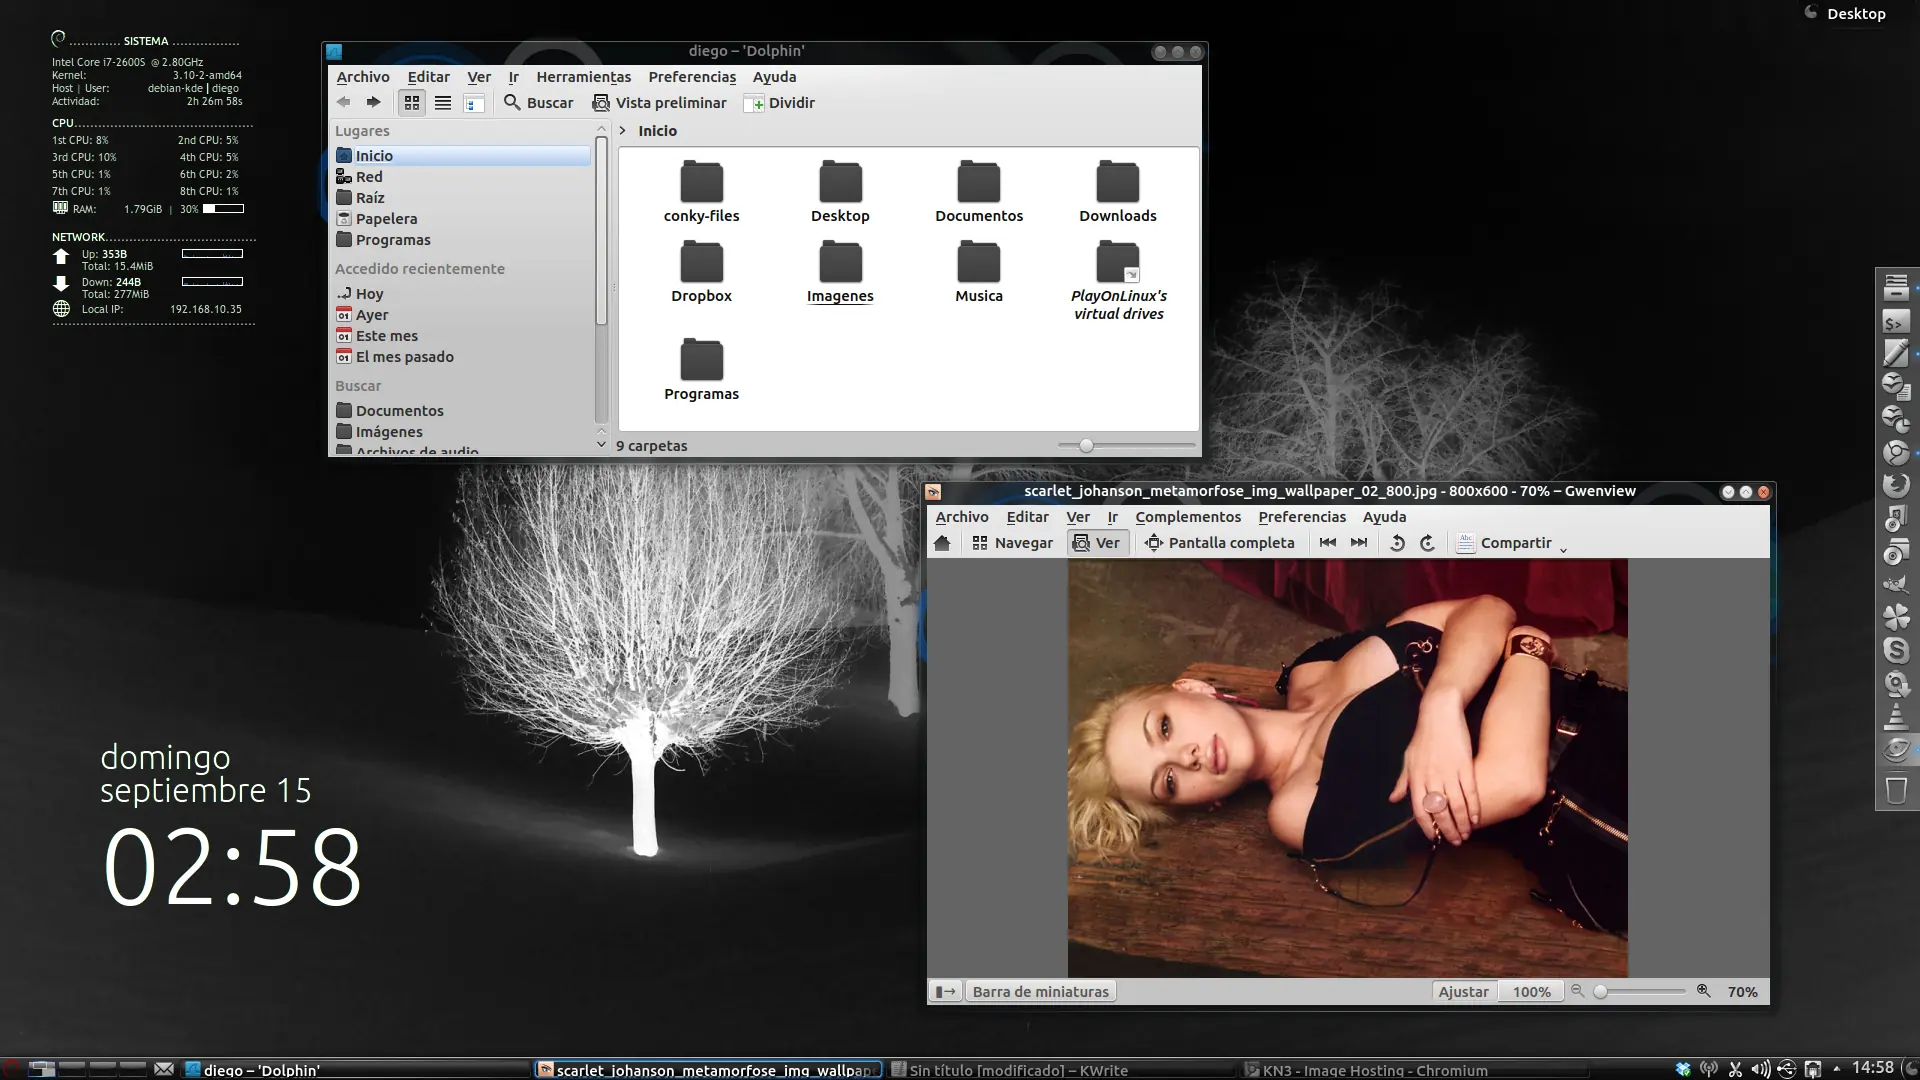The height and width of the screenshot is (1080, 1920).
Task: Toggle Ajustar zoom-to-fit button
Action: point(1463,992)
